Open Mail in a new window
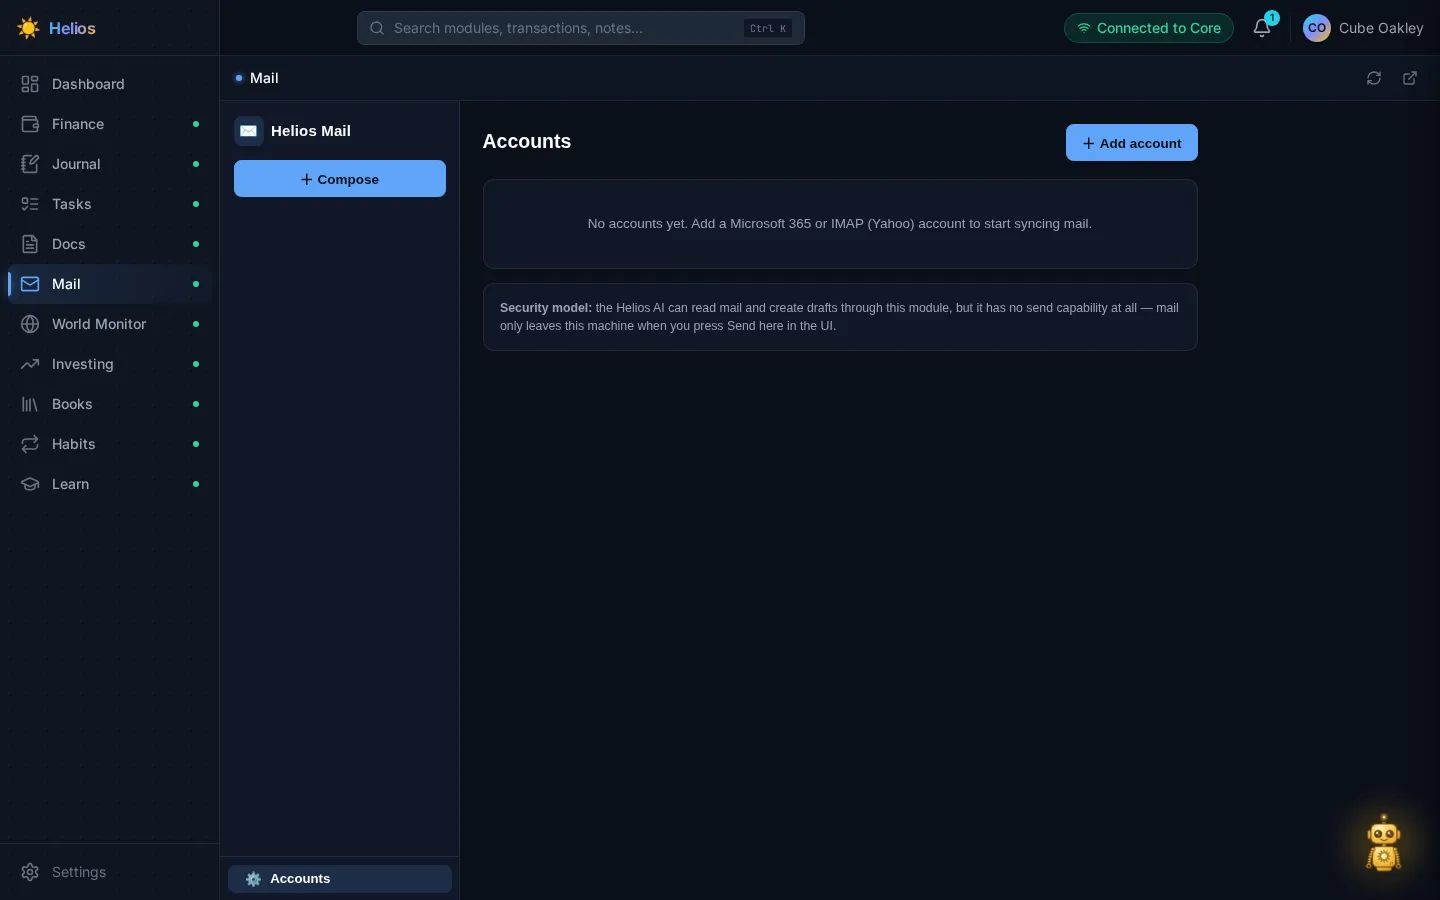 (x=1410, y=78)
